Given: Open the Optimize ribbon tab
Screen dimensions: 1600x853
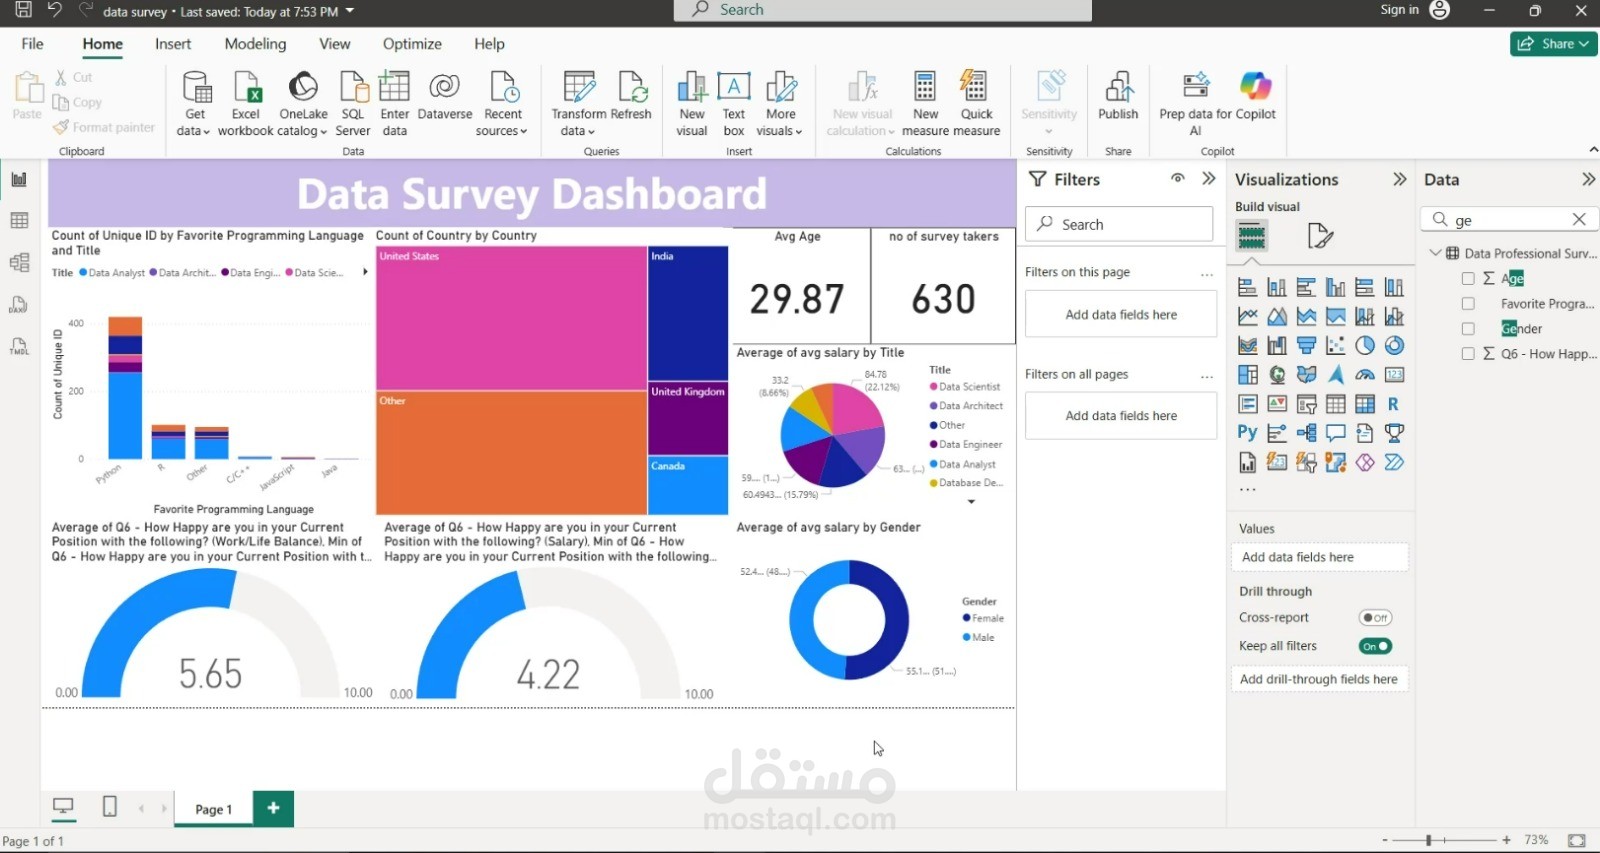Looking at the screenshot, I should pos(412,44).
